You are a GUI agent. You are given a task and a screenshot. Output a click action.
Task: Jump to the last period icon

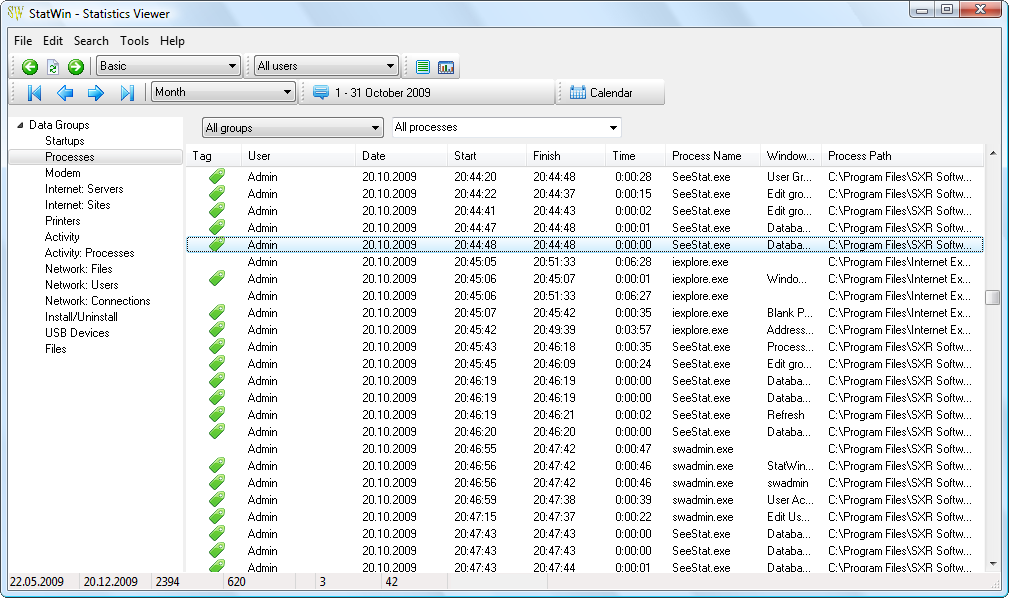[127, 93]
